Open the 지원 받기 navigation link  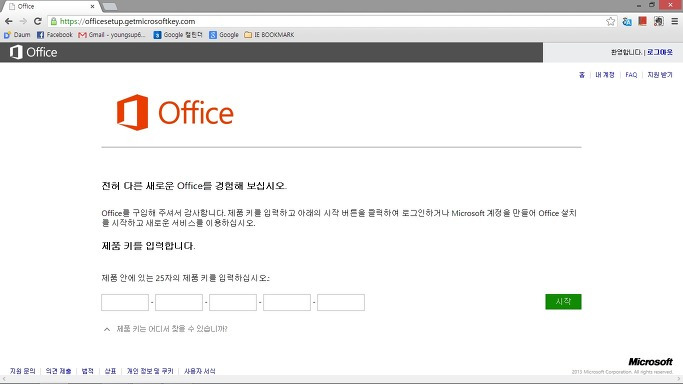click(660, 75)
